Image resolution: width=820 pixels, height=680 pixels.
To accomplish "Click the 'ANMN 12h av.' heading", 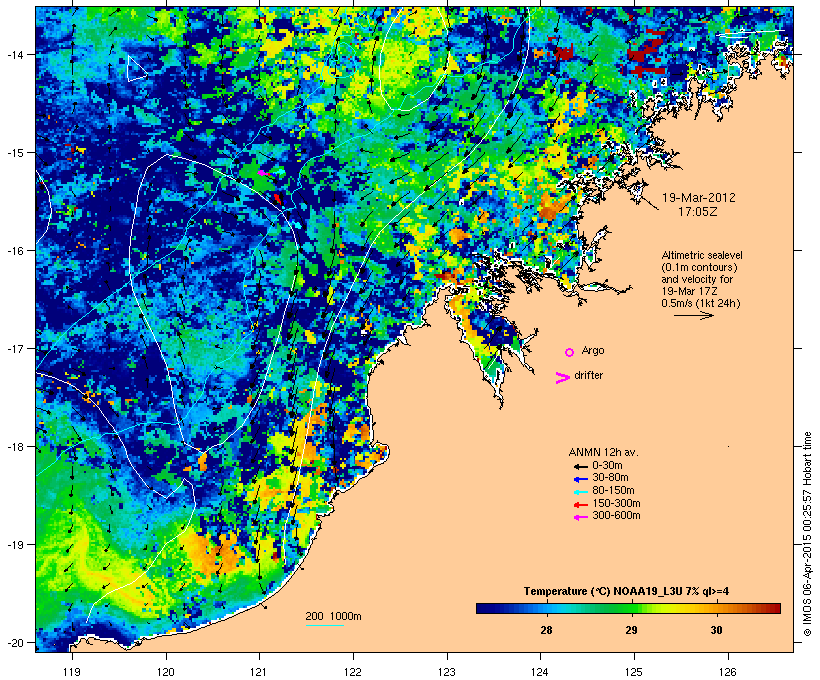I will click(x=603, y=452).
